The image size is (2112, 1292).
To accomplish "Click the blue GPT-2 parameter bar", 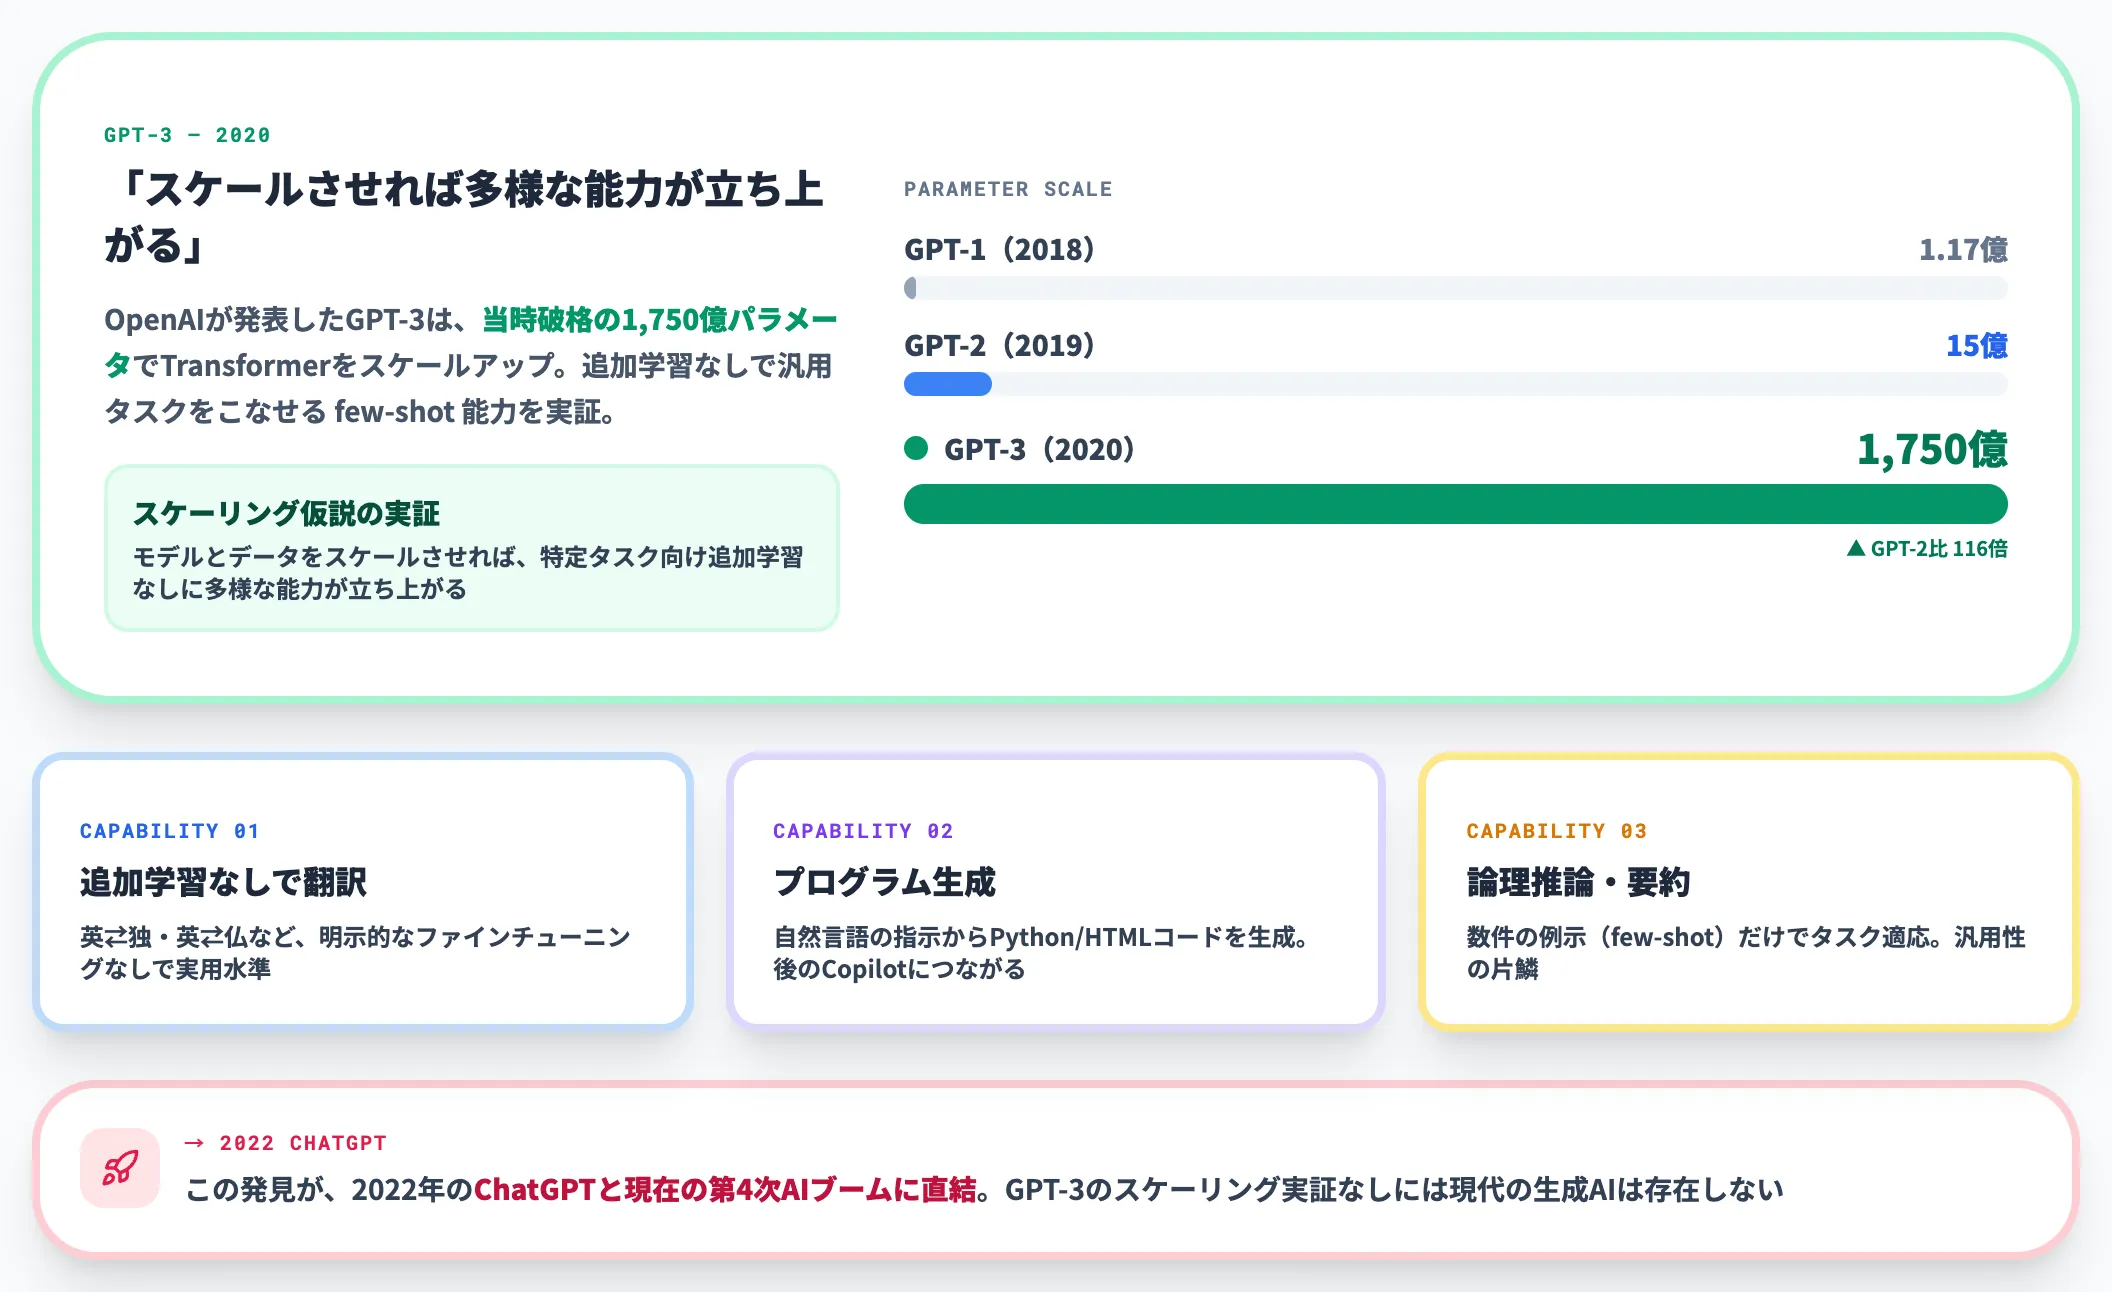I will click(x=948, y=384).
